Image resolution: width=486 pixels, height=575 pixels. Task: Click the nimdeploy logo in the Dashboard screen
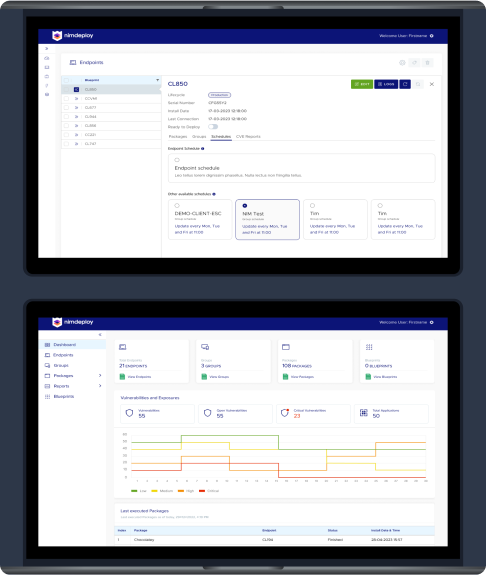click(x=73, y=322)
